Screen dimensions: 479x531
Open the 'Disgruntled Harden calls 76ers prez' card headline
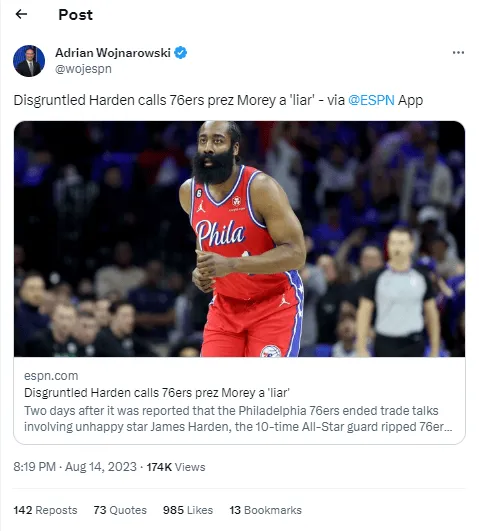(x=157, y=393)
